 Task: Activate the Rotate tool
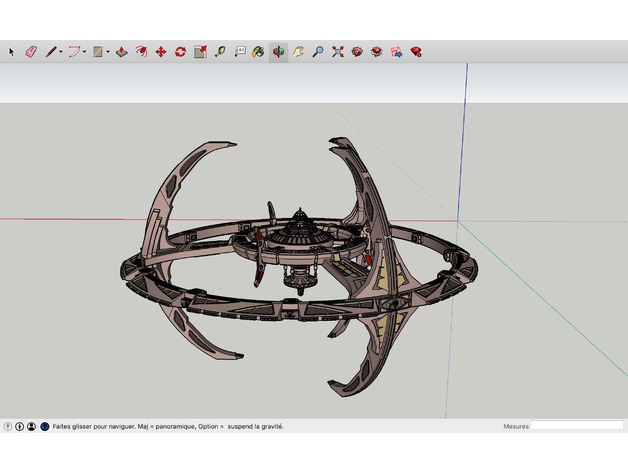180,51
